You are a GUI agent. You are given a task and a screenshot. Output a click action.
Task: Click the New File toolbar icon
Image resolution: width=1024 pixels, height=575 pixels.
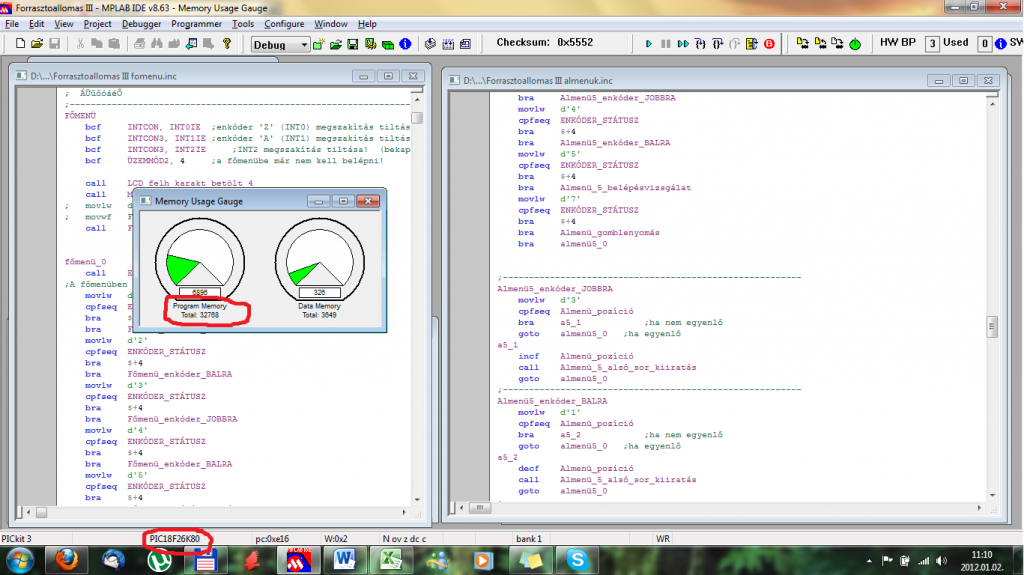pyautogui.click(x=20, y=44)
